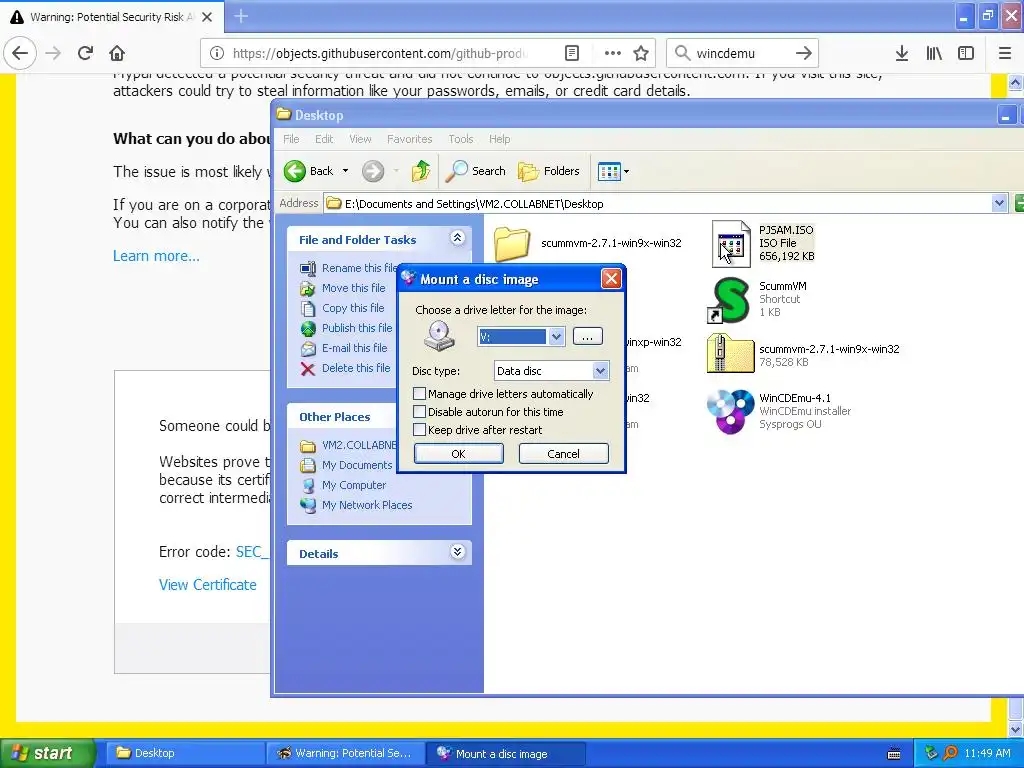Screen dimensions: 1024x768
Task: Reload the Firefox page
Action: 85,53
